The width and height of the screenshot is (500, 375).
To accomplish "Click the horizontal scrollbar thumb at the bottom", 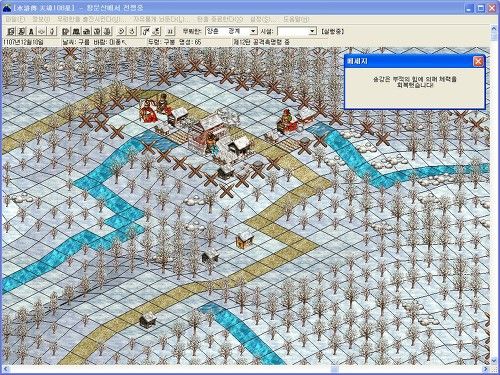I will 335,369.
